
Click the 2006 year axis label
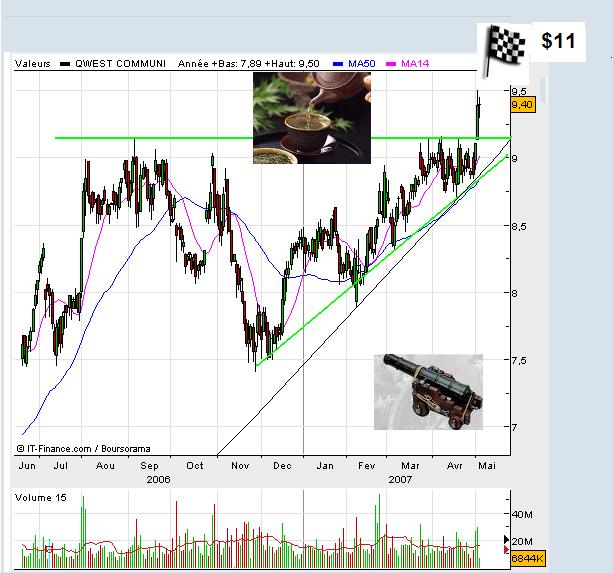(x=158, y=480)
